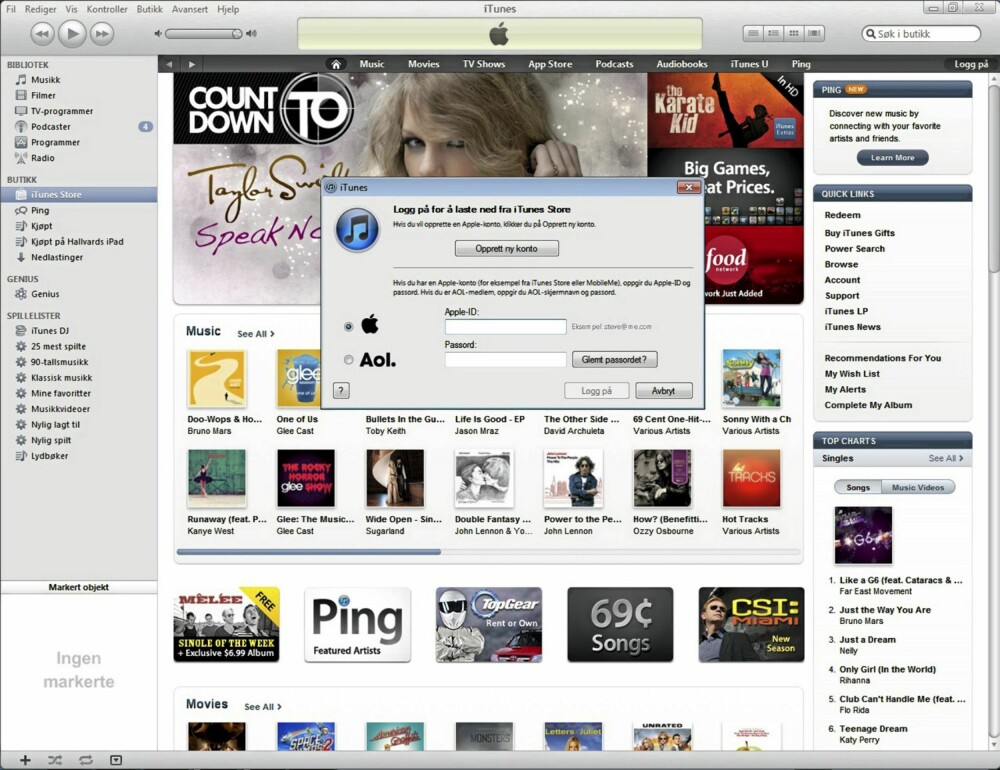
Task: Click the Apple-ID input field
Action: [505, 327]
